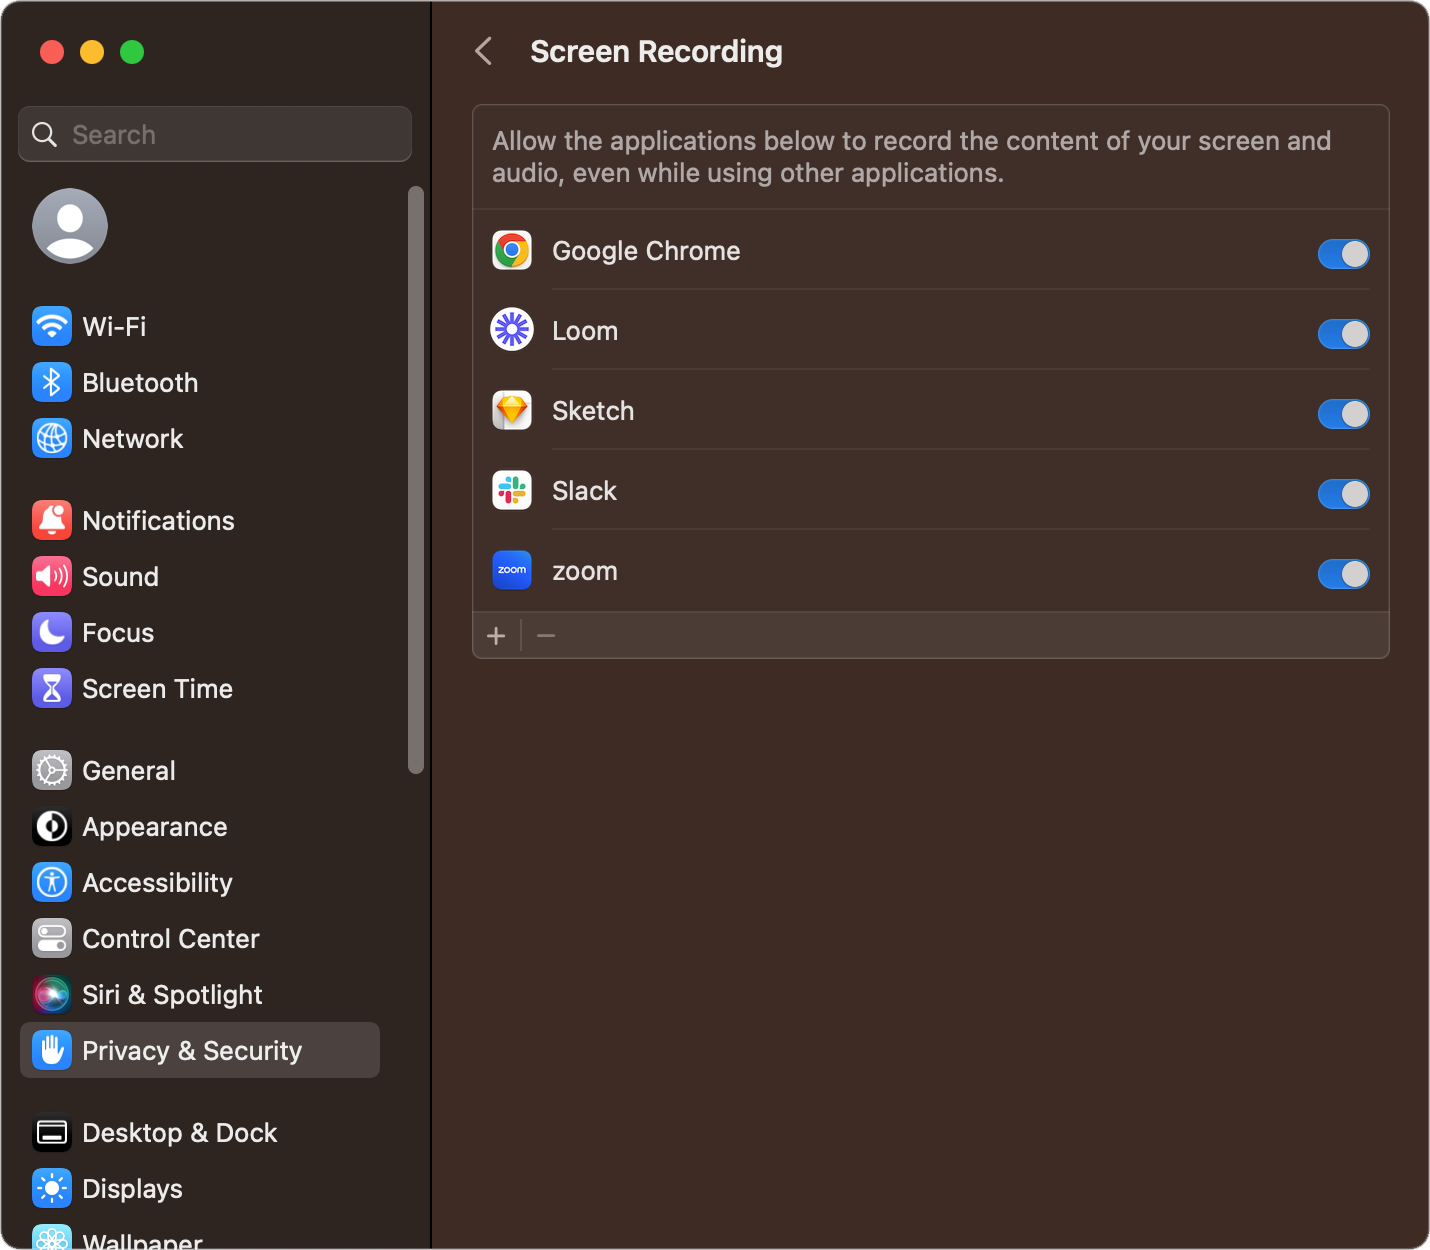Viewport: 1430px width, 1250px height.
Task: Click the Bluetooth sidebar icon
Action: pos(52,382)
